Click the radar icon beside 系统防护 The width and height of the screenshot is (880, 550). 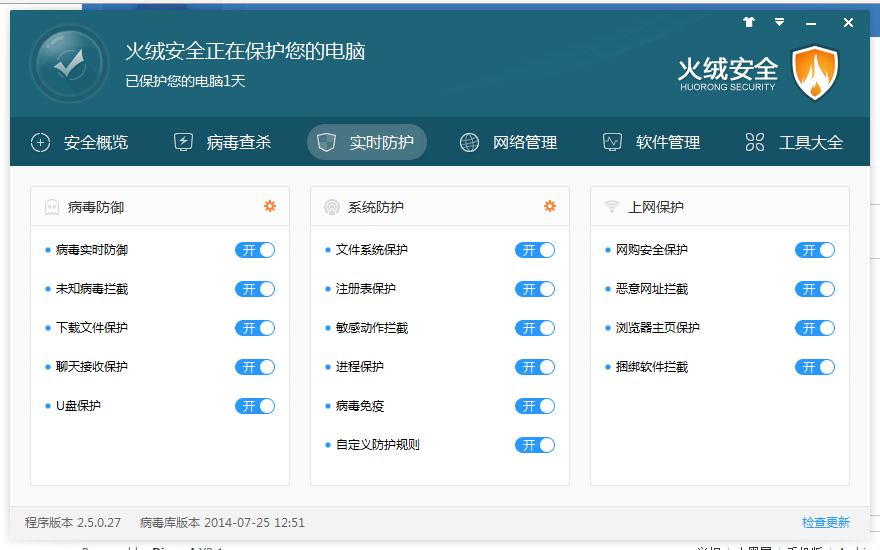pos(331,208)
